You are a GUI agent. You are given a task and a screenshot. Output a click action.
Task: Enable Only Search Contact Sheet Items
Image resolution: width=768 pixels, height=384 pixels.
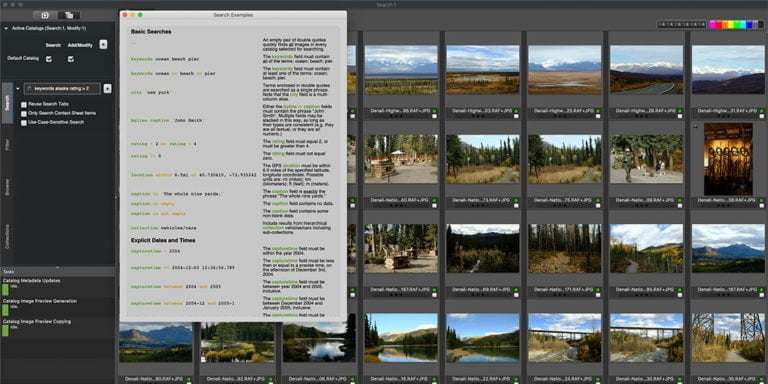coord(24,113)
